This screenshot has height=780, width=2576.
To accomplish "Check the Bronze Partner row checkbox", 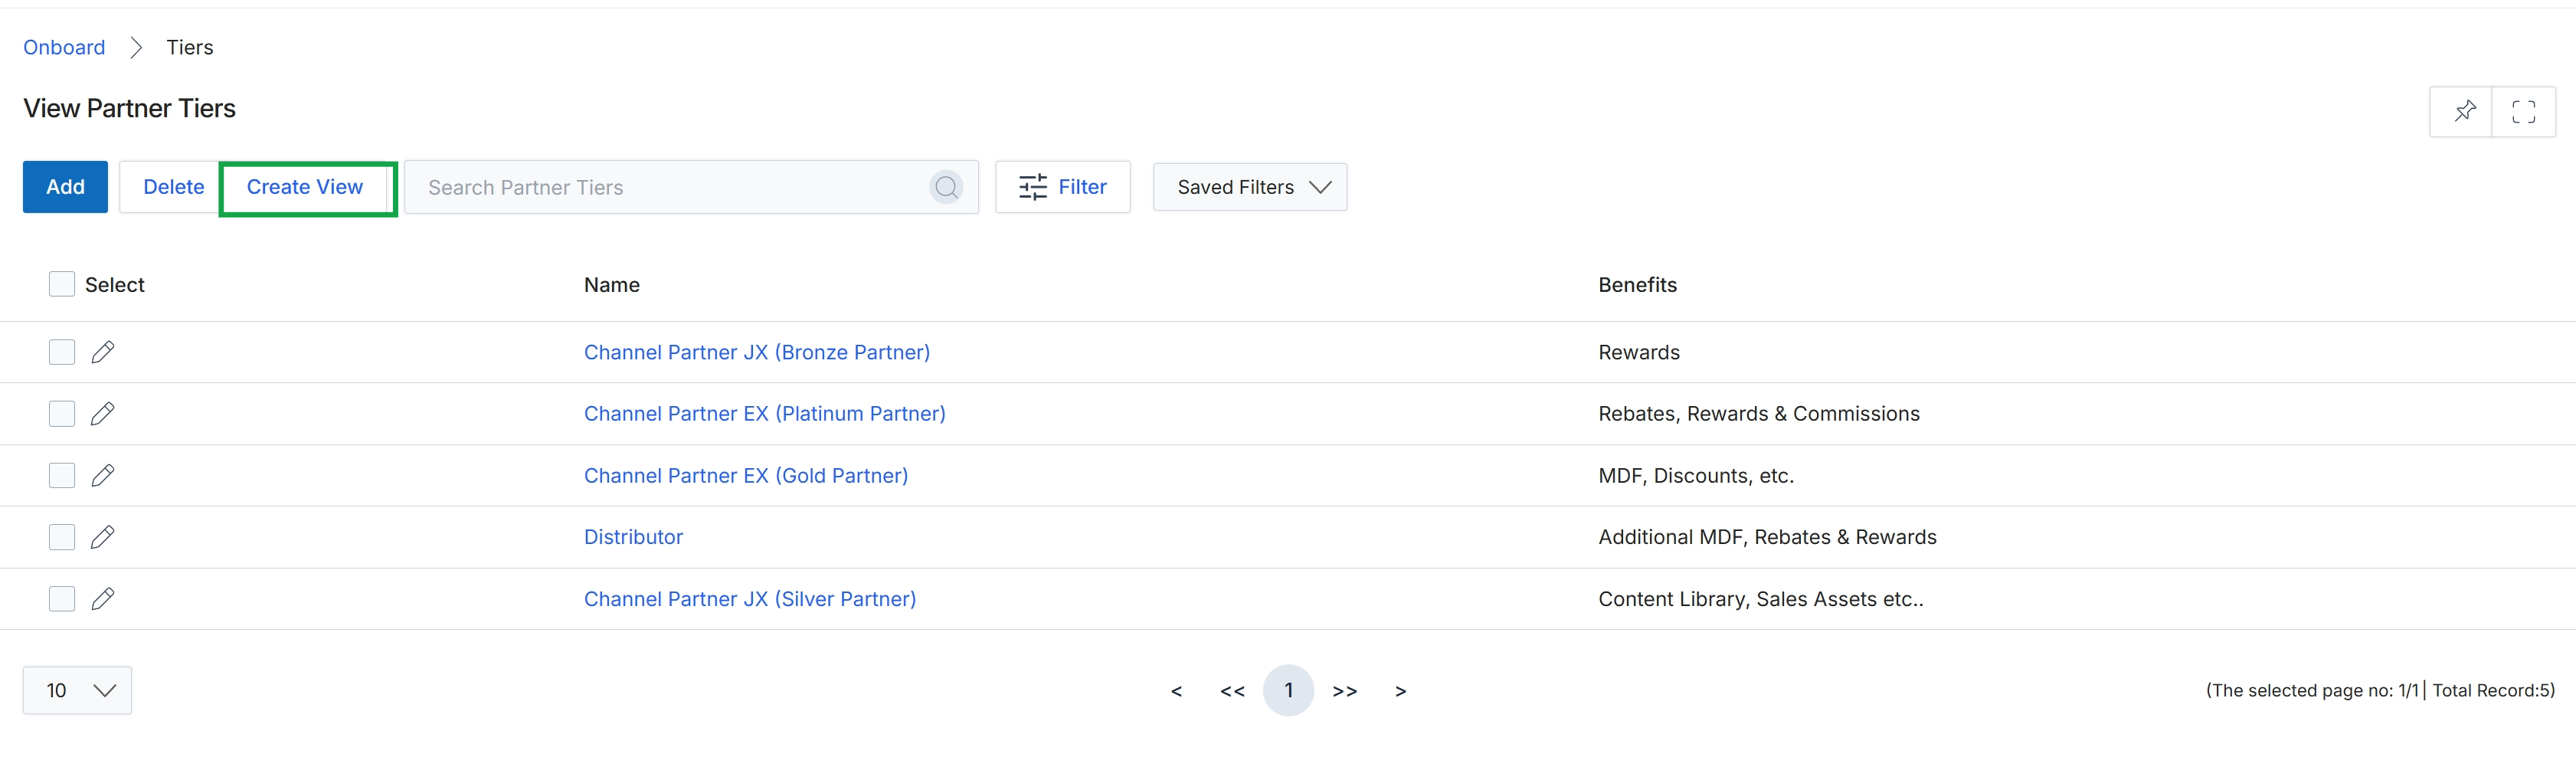I will tap(62, 352).
